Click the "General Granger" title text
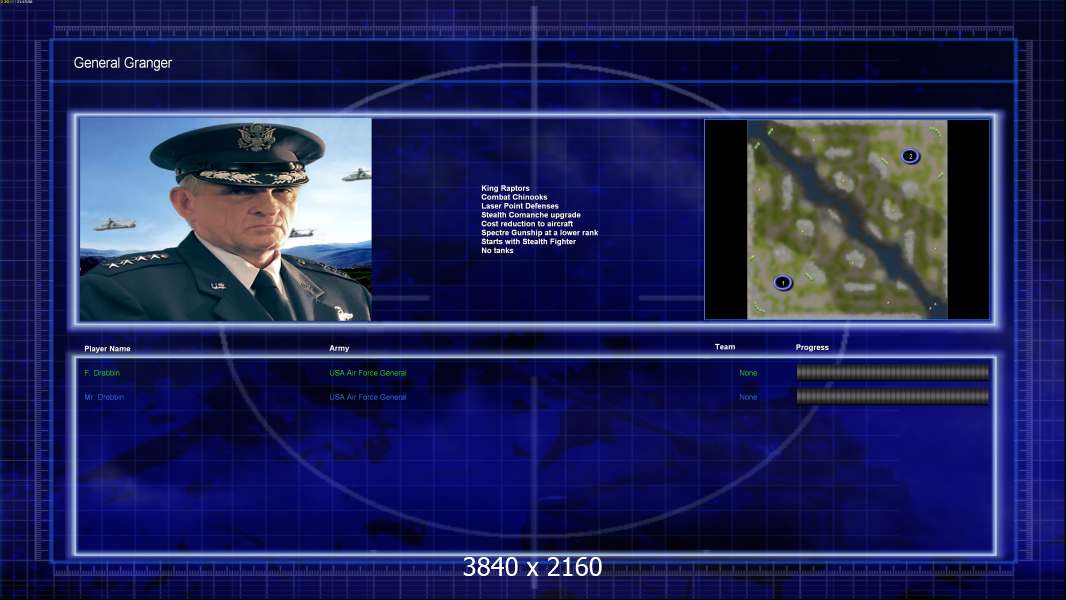 122,63
